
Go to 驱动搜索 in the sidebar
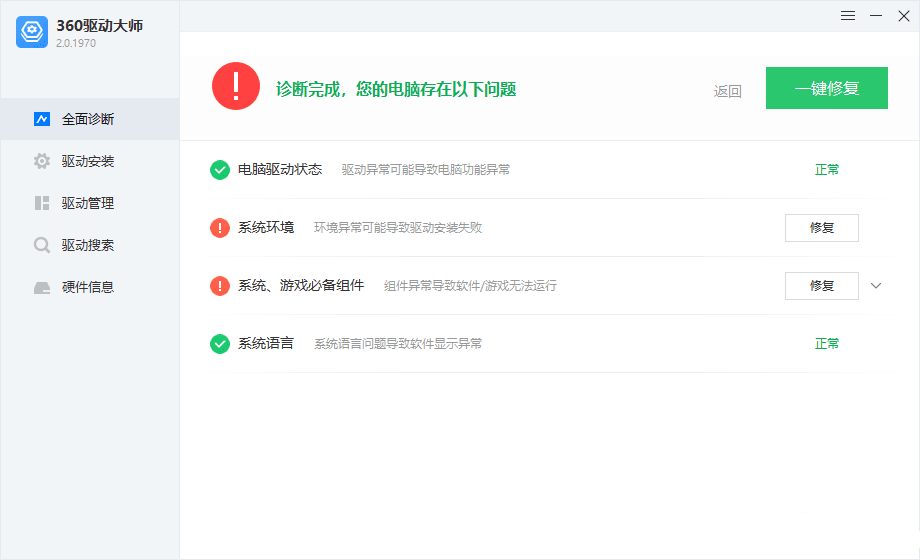(90, 245)
